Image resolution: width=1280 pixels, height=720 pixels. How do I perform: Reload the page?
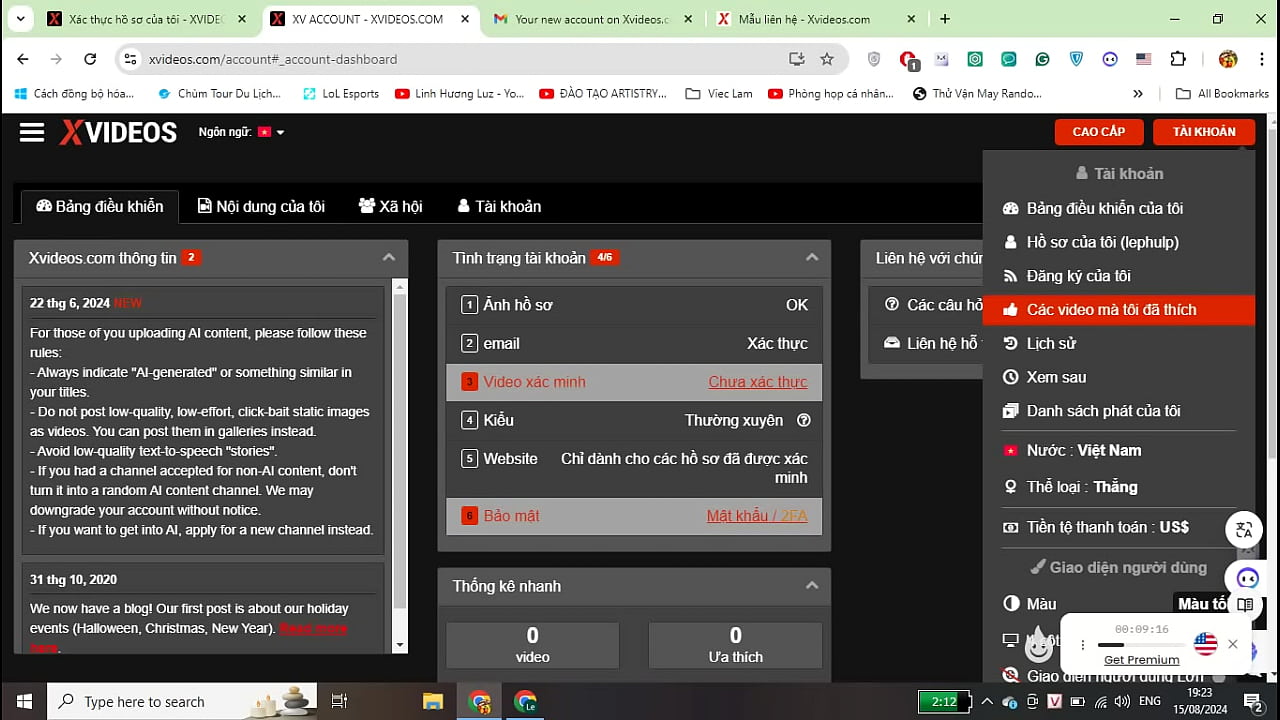tap(90, 59)
